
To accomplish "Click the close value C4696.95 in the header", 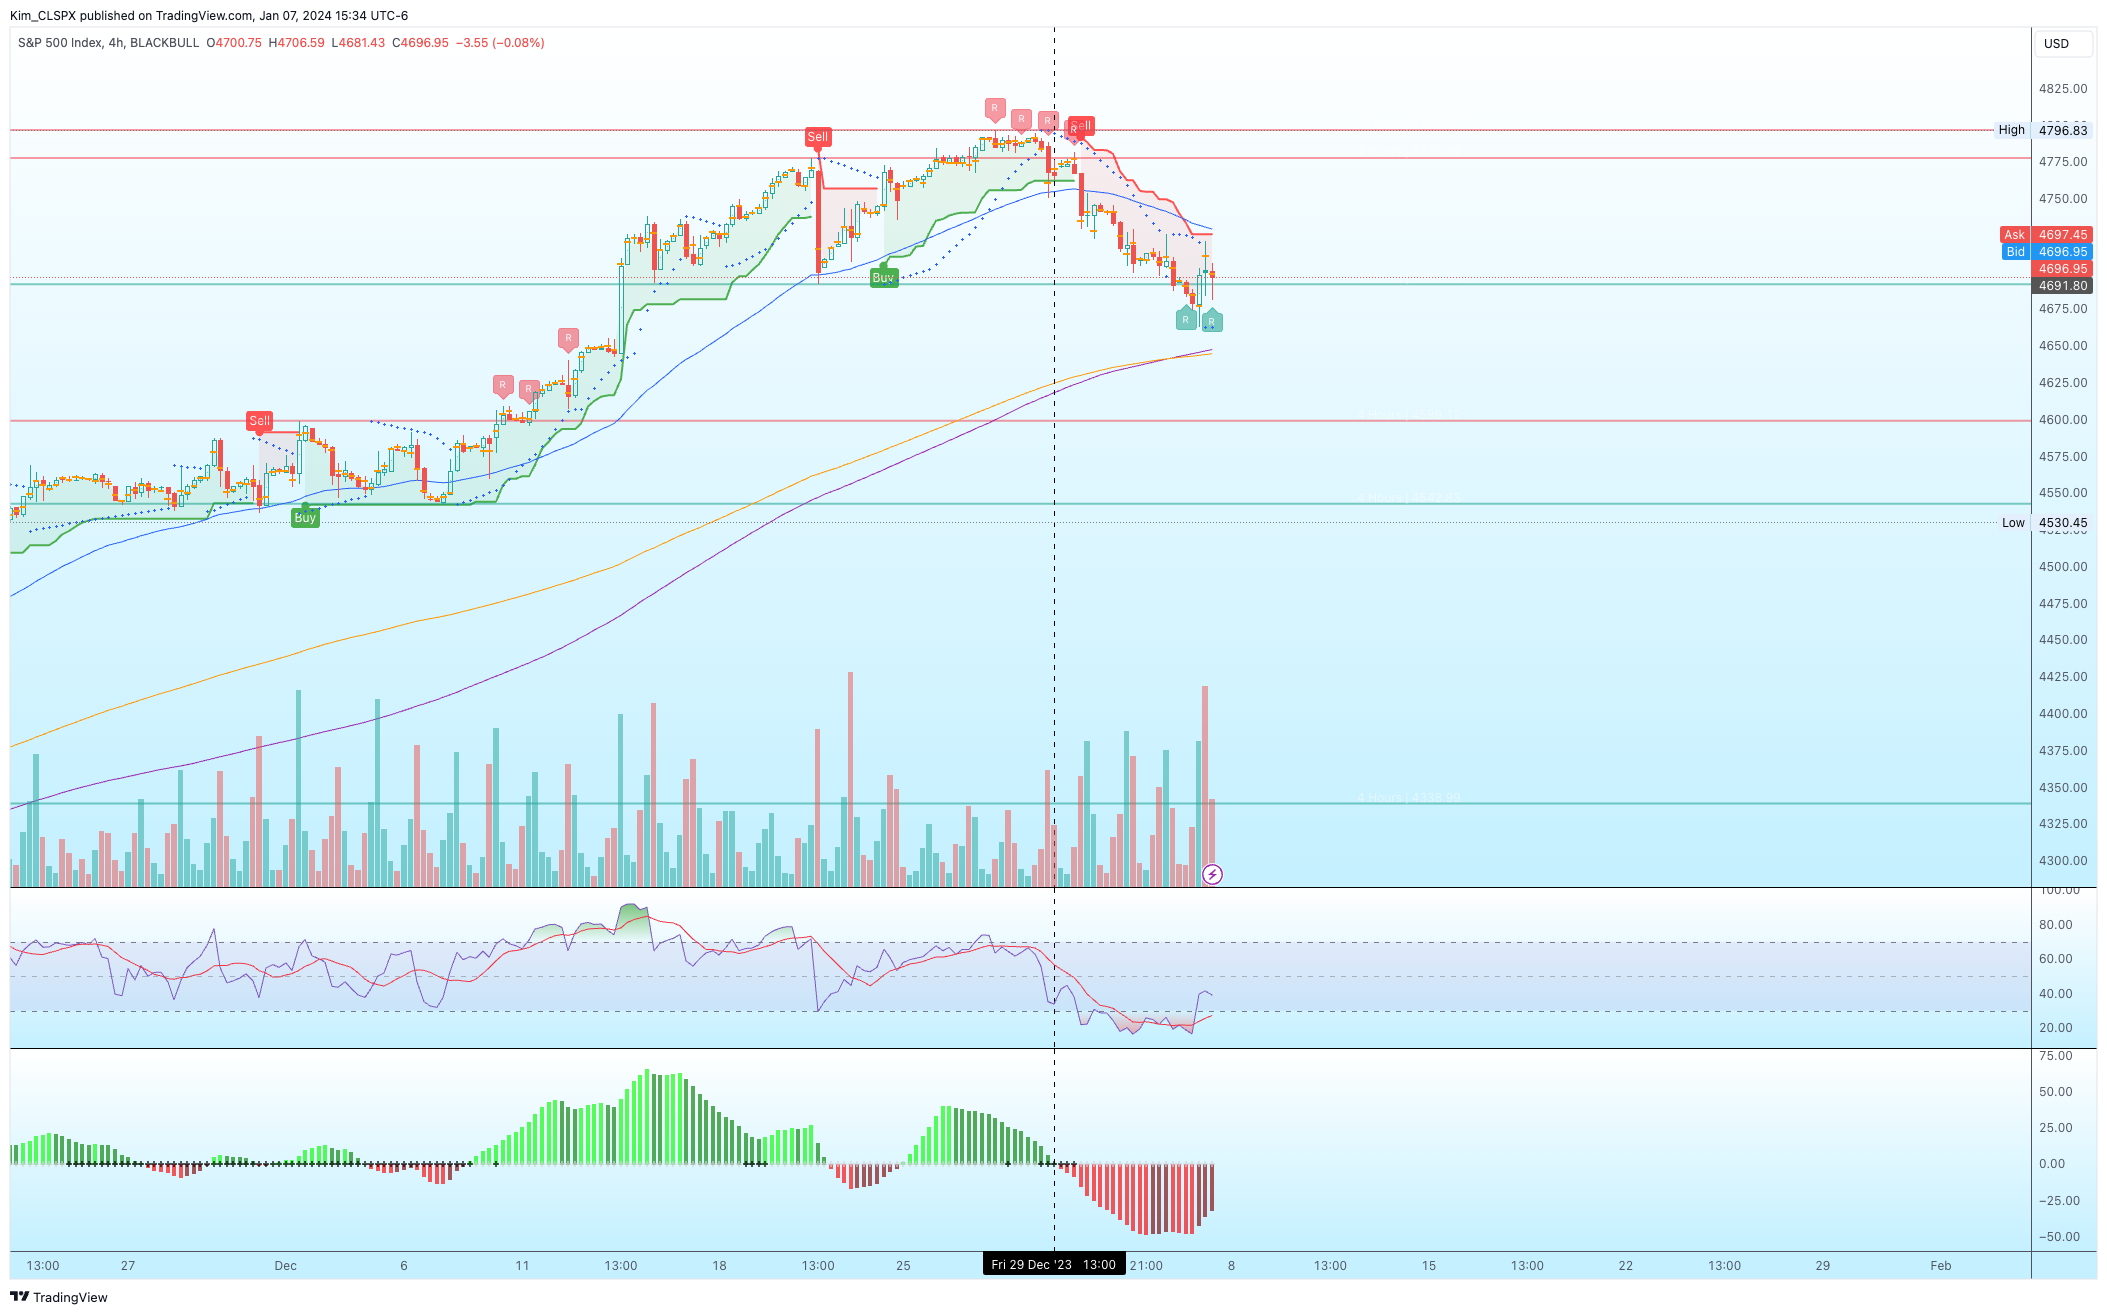I will click(x=421, y=43).
